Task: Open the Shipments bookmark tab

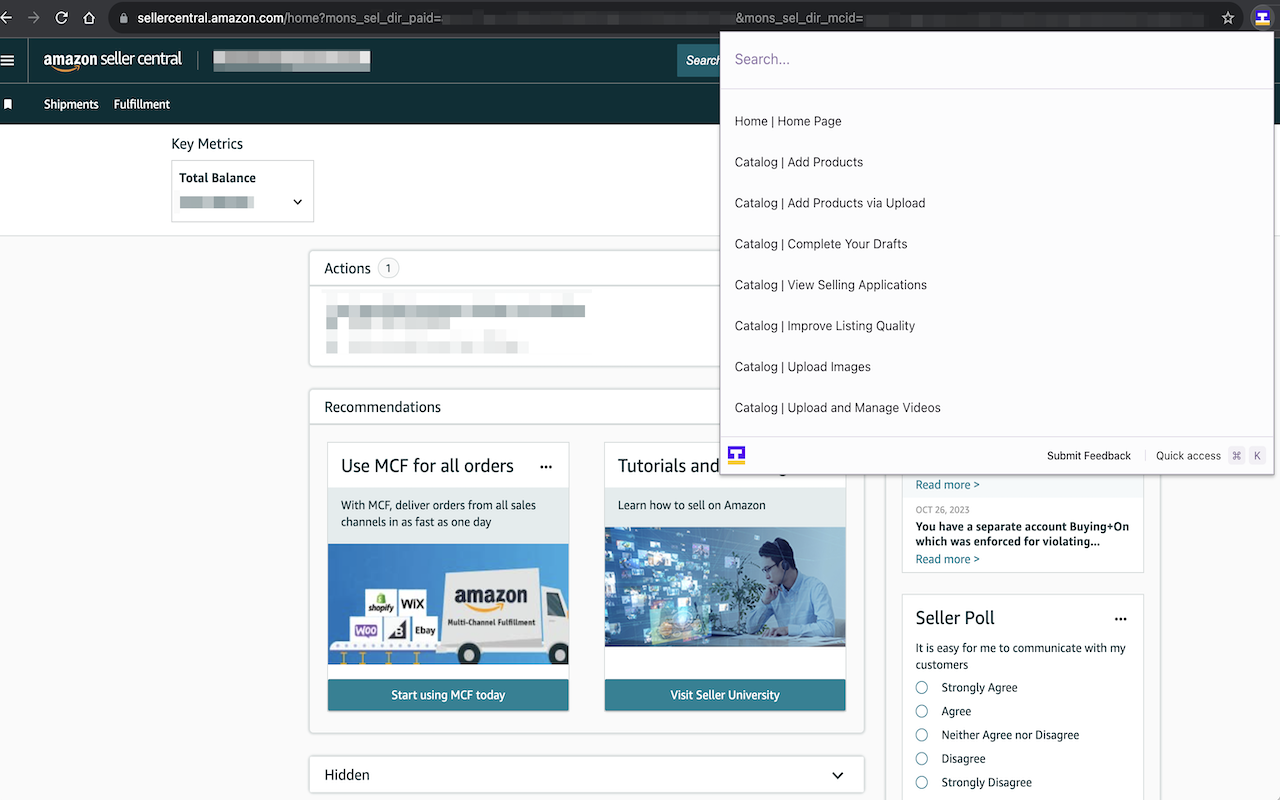Action: (71, 104)
